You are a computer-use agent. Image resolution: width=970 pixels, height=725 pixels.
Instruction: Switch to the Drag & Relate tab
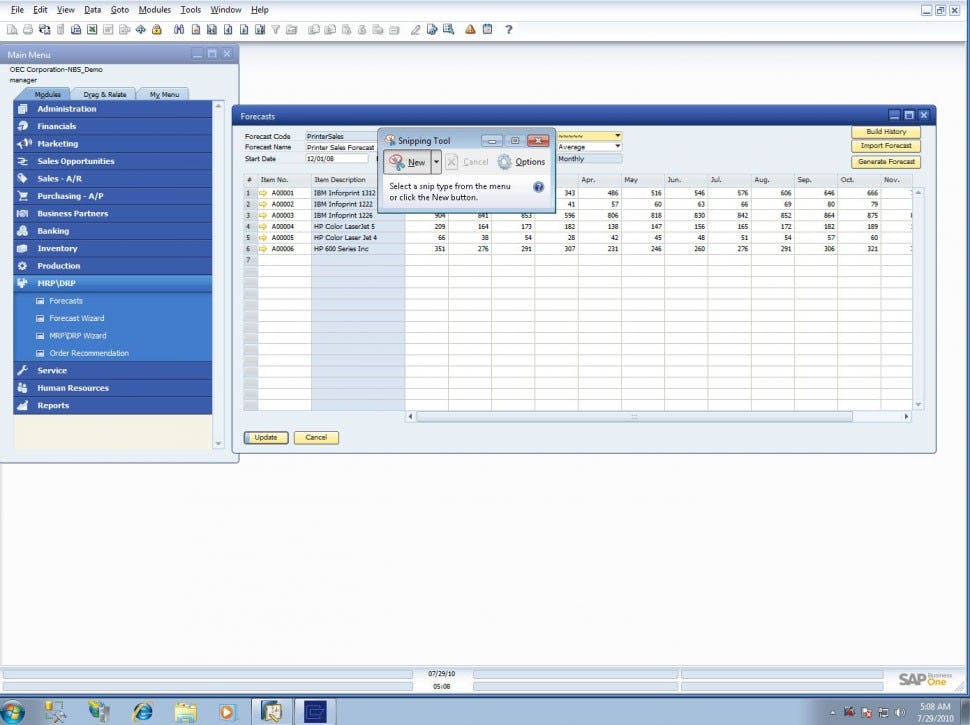click(x=105, y=94)
